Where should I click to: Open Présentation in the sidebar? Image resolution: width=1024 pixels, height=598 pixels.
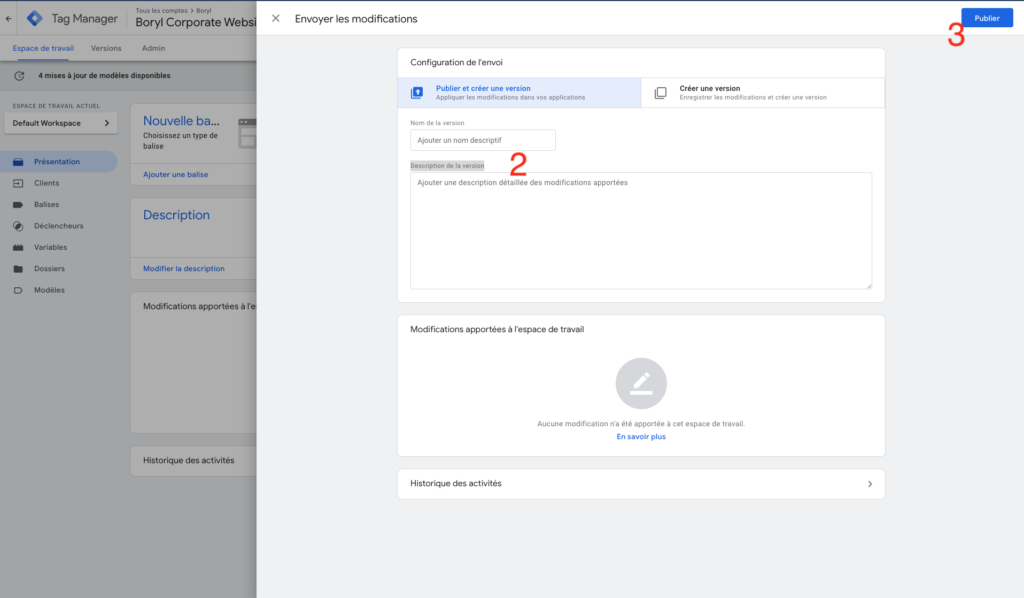click(x=57, y=162)
